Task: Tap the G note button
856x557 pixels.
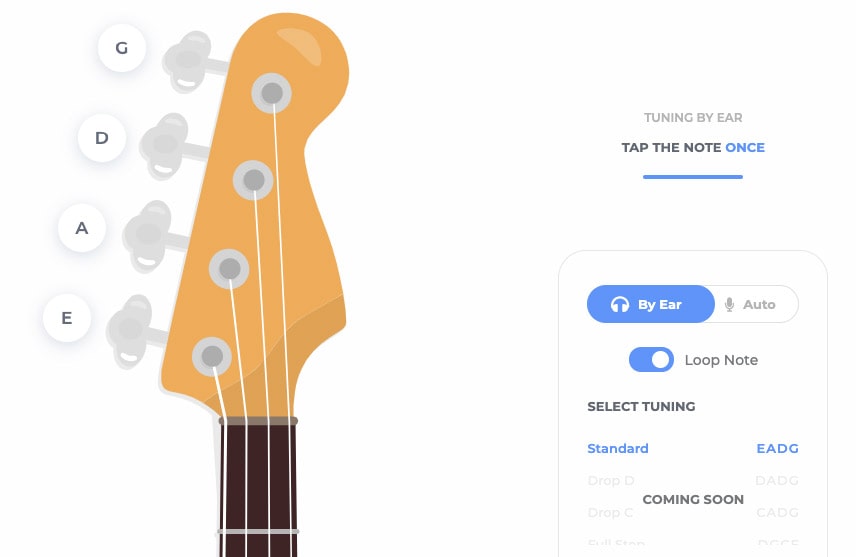Action: [122, 48]
